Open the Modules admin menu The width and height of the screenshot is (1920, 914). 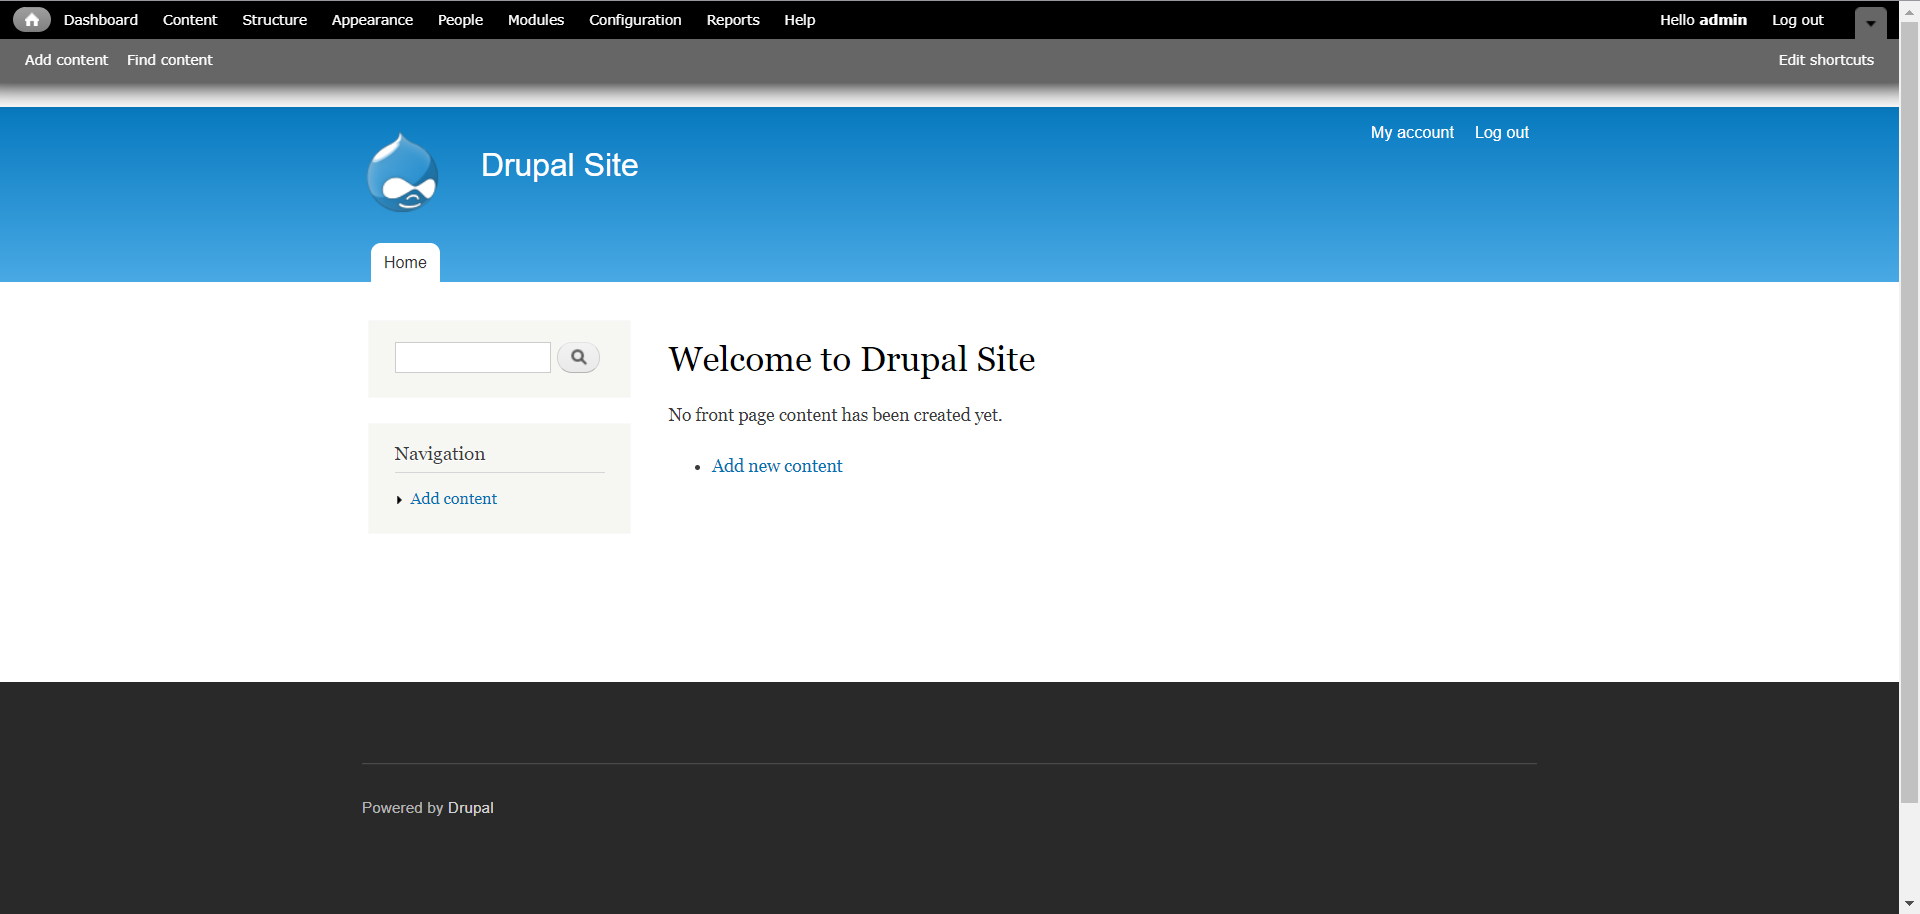(x=536, y=20)
